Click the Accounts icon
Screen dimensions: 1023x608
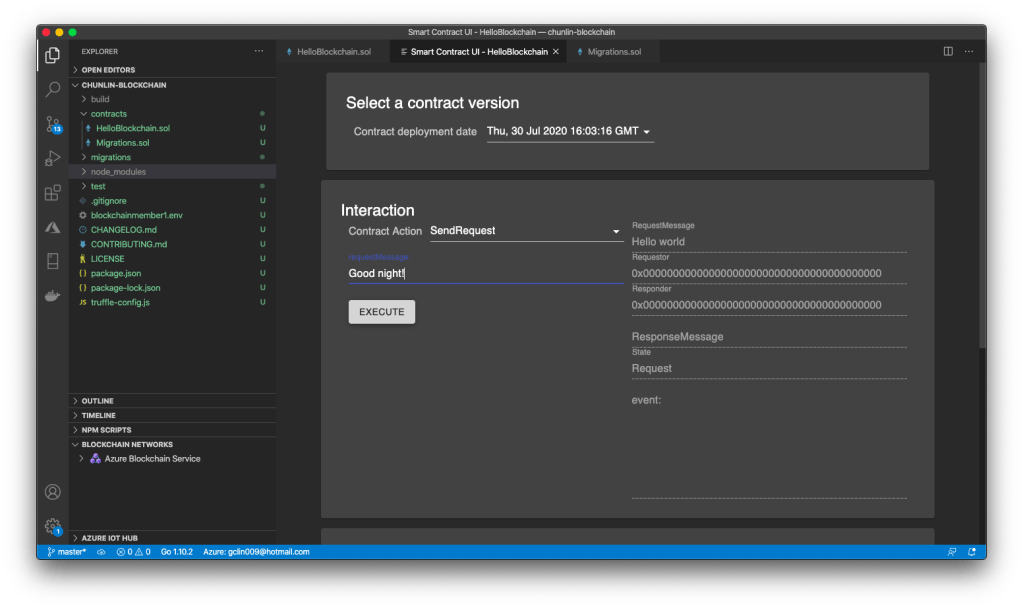point(53,492)
